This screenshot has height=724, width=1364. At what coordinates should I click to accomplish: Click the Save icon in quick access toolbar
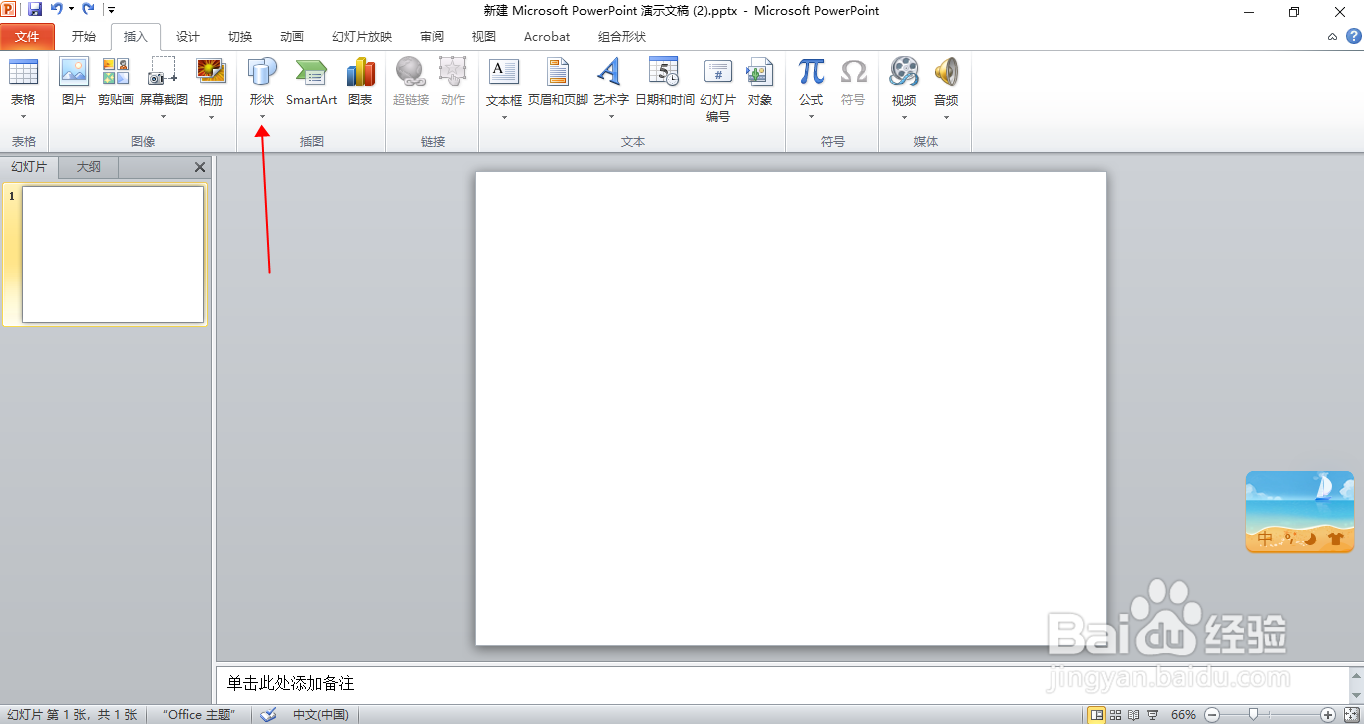(35, 9)
